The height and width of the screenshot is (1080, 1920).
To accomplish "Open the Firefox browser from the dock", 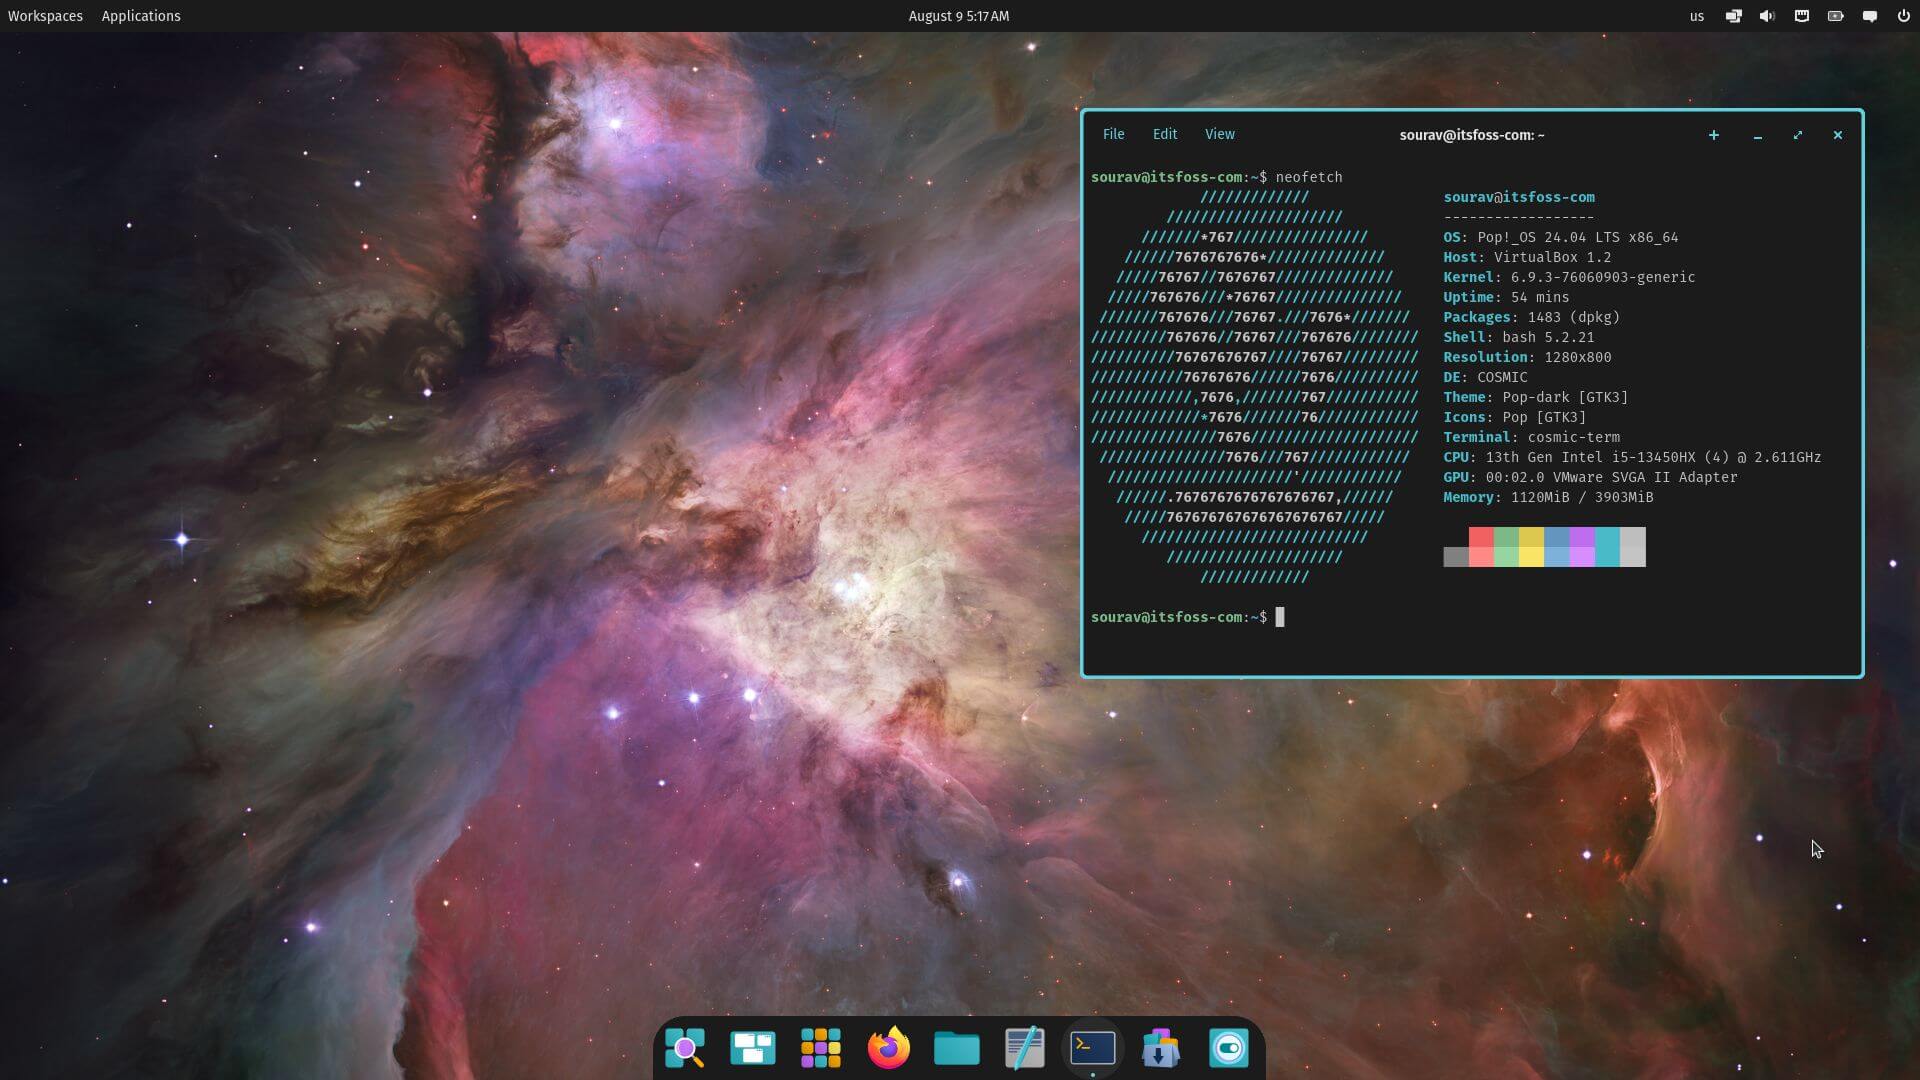I will coord(889,1048).
